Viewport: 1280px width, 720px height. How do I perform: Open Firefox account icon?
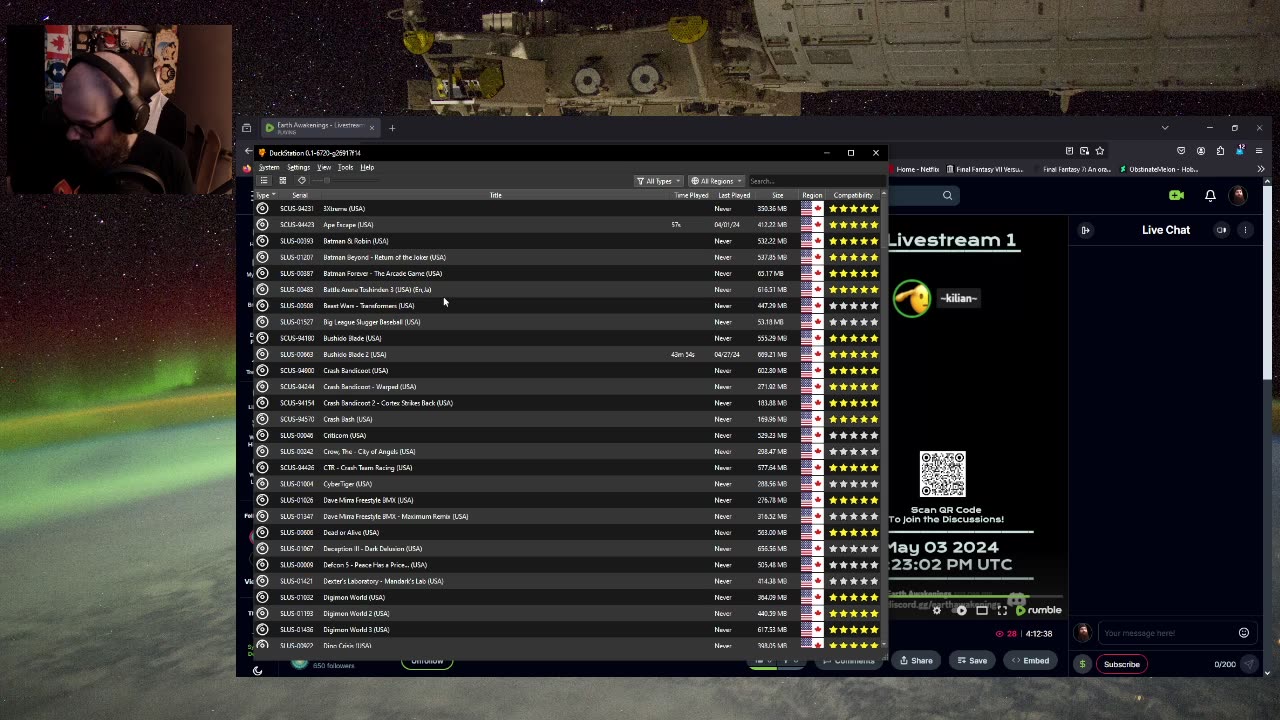(x=1201, y=151)
